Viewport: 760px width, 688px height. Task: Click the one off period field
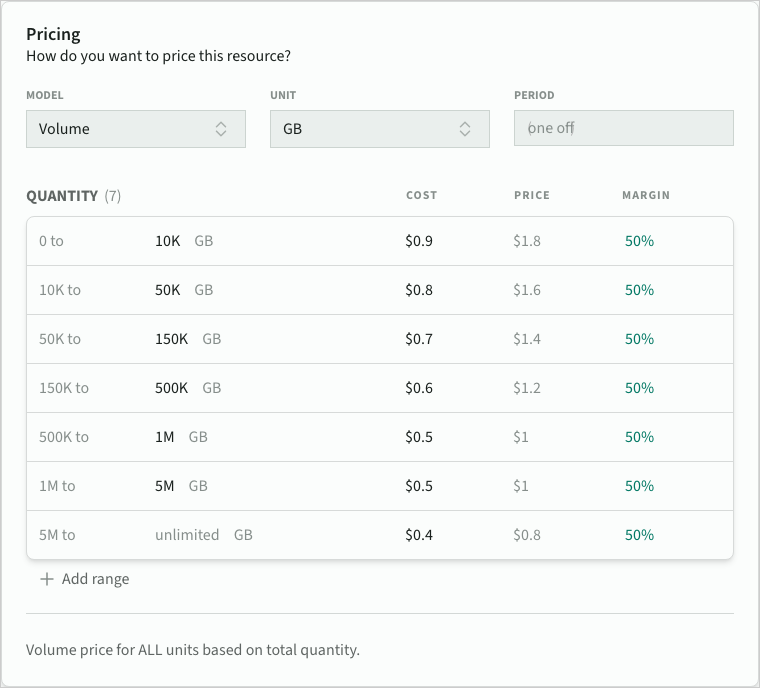pyautogui.click(x=623, y=128)
